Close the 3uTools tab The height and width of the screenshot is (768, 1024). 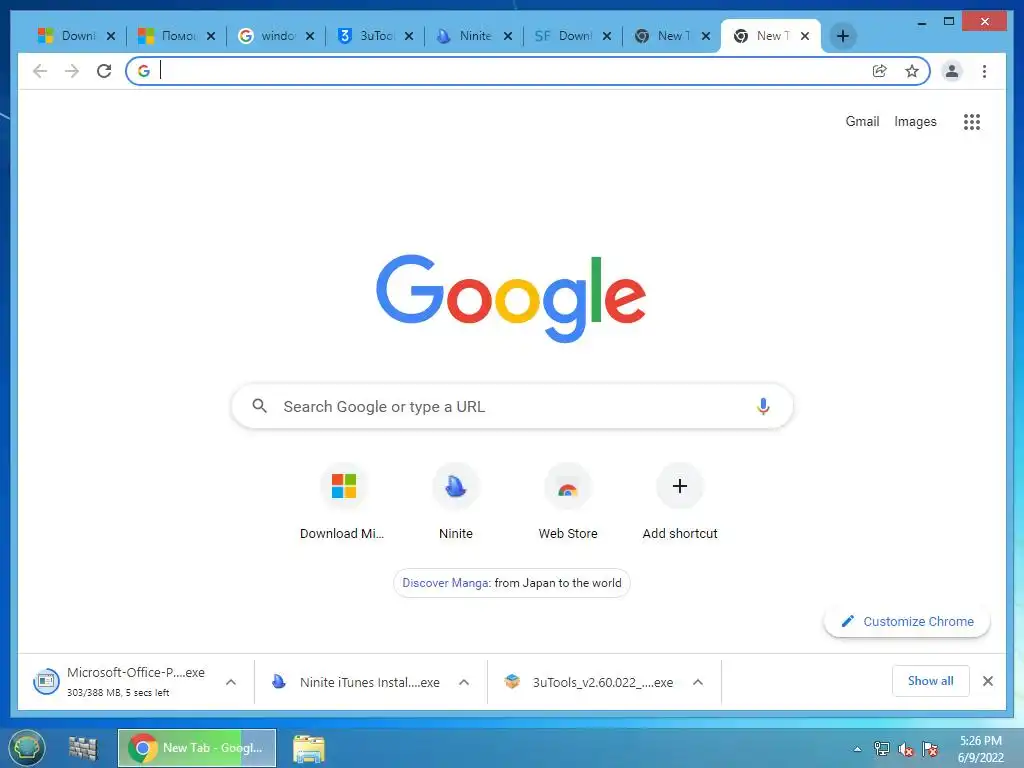click(x=409, y=36)
